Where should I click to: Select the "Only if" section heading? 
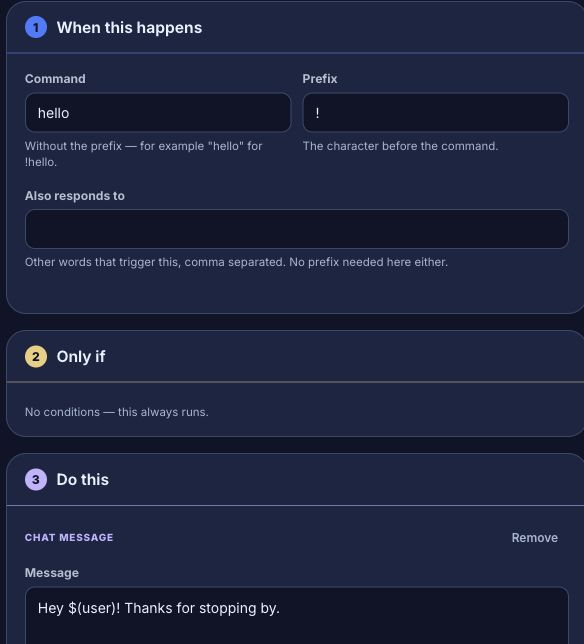pos(81,356)
